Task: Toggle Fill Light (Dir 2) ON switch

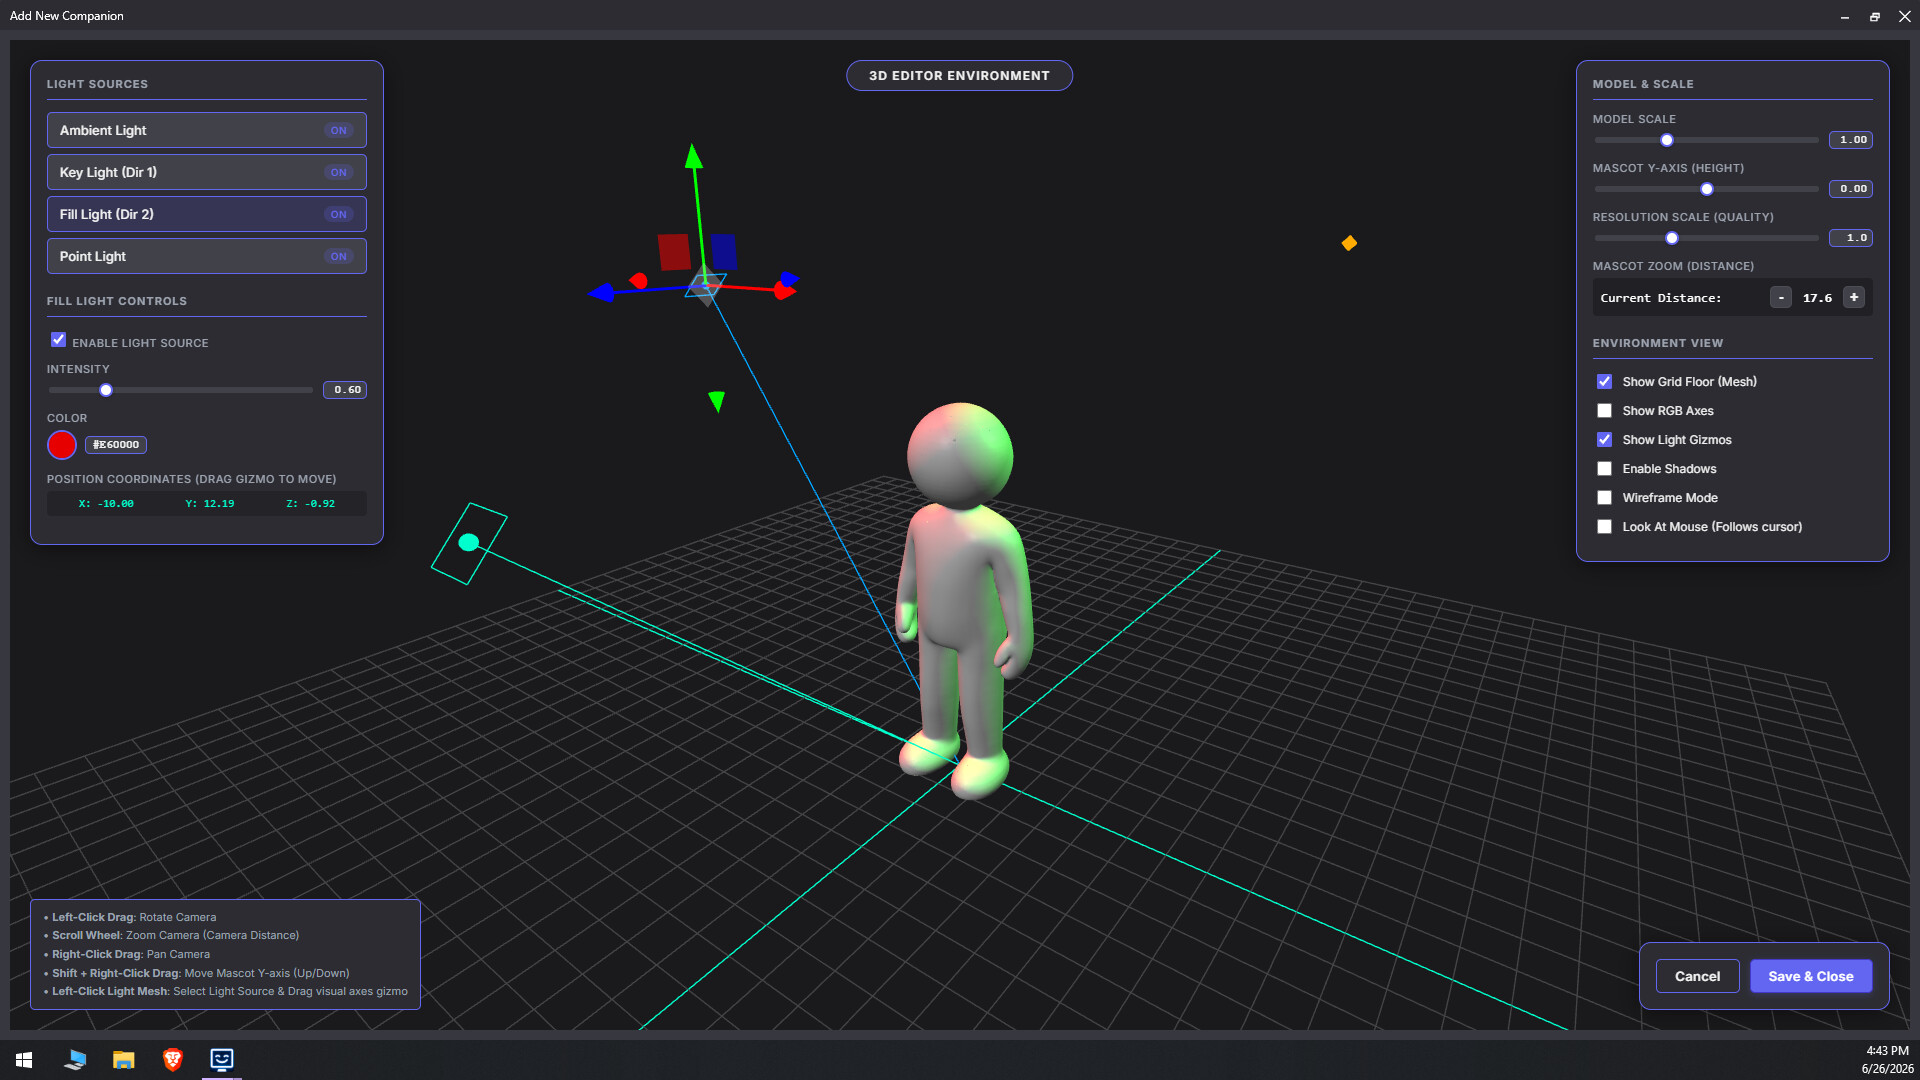Action: pyautogui.click(x=339, y=215)
